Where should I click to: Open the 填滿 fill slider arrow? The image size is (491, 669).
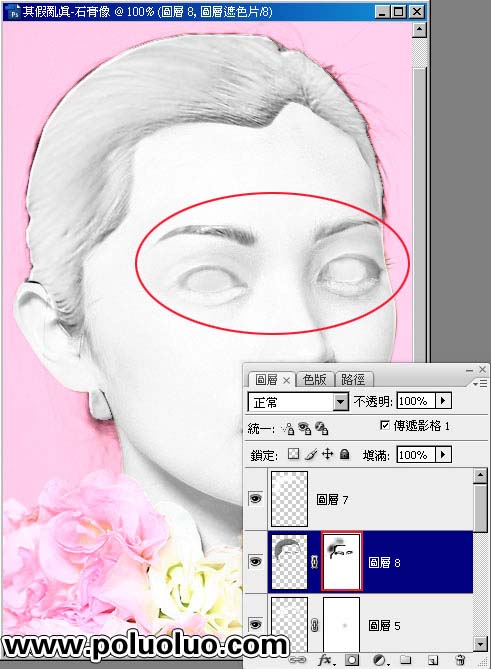pos(443,454)
